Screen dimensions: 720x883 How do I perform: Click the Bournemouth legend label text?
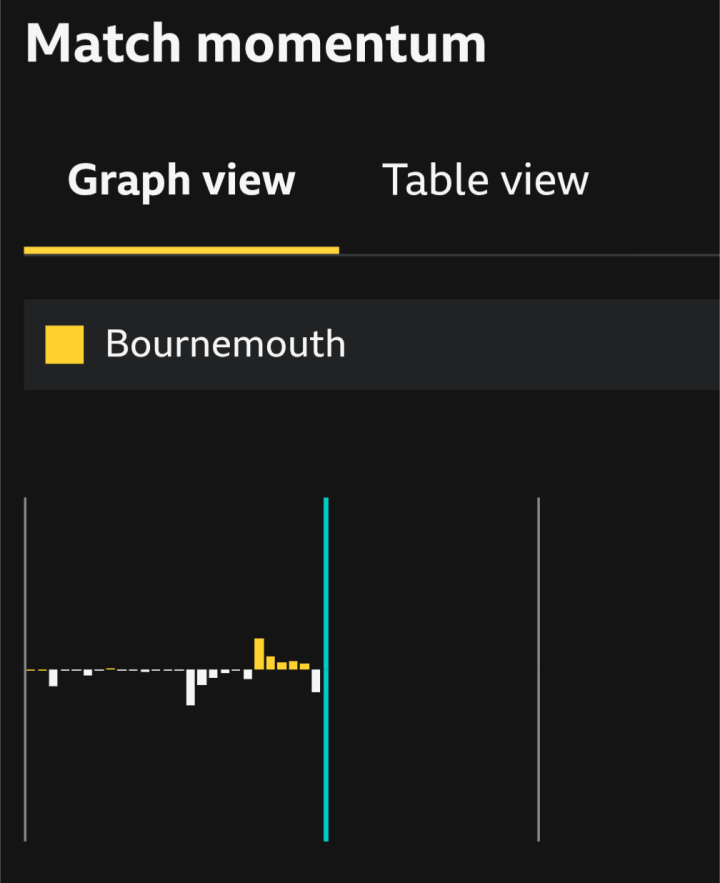[x=225, y=344]
